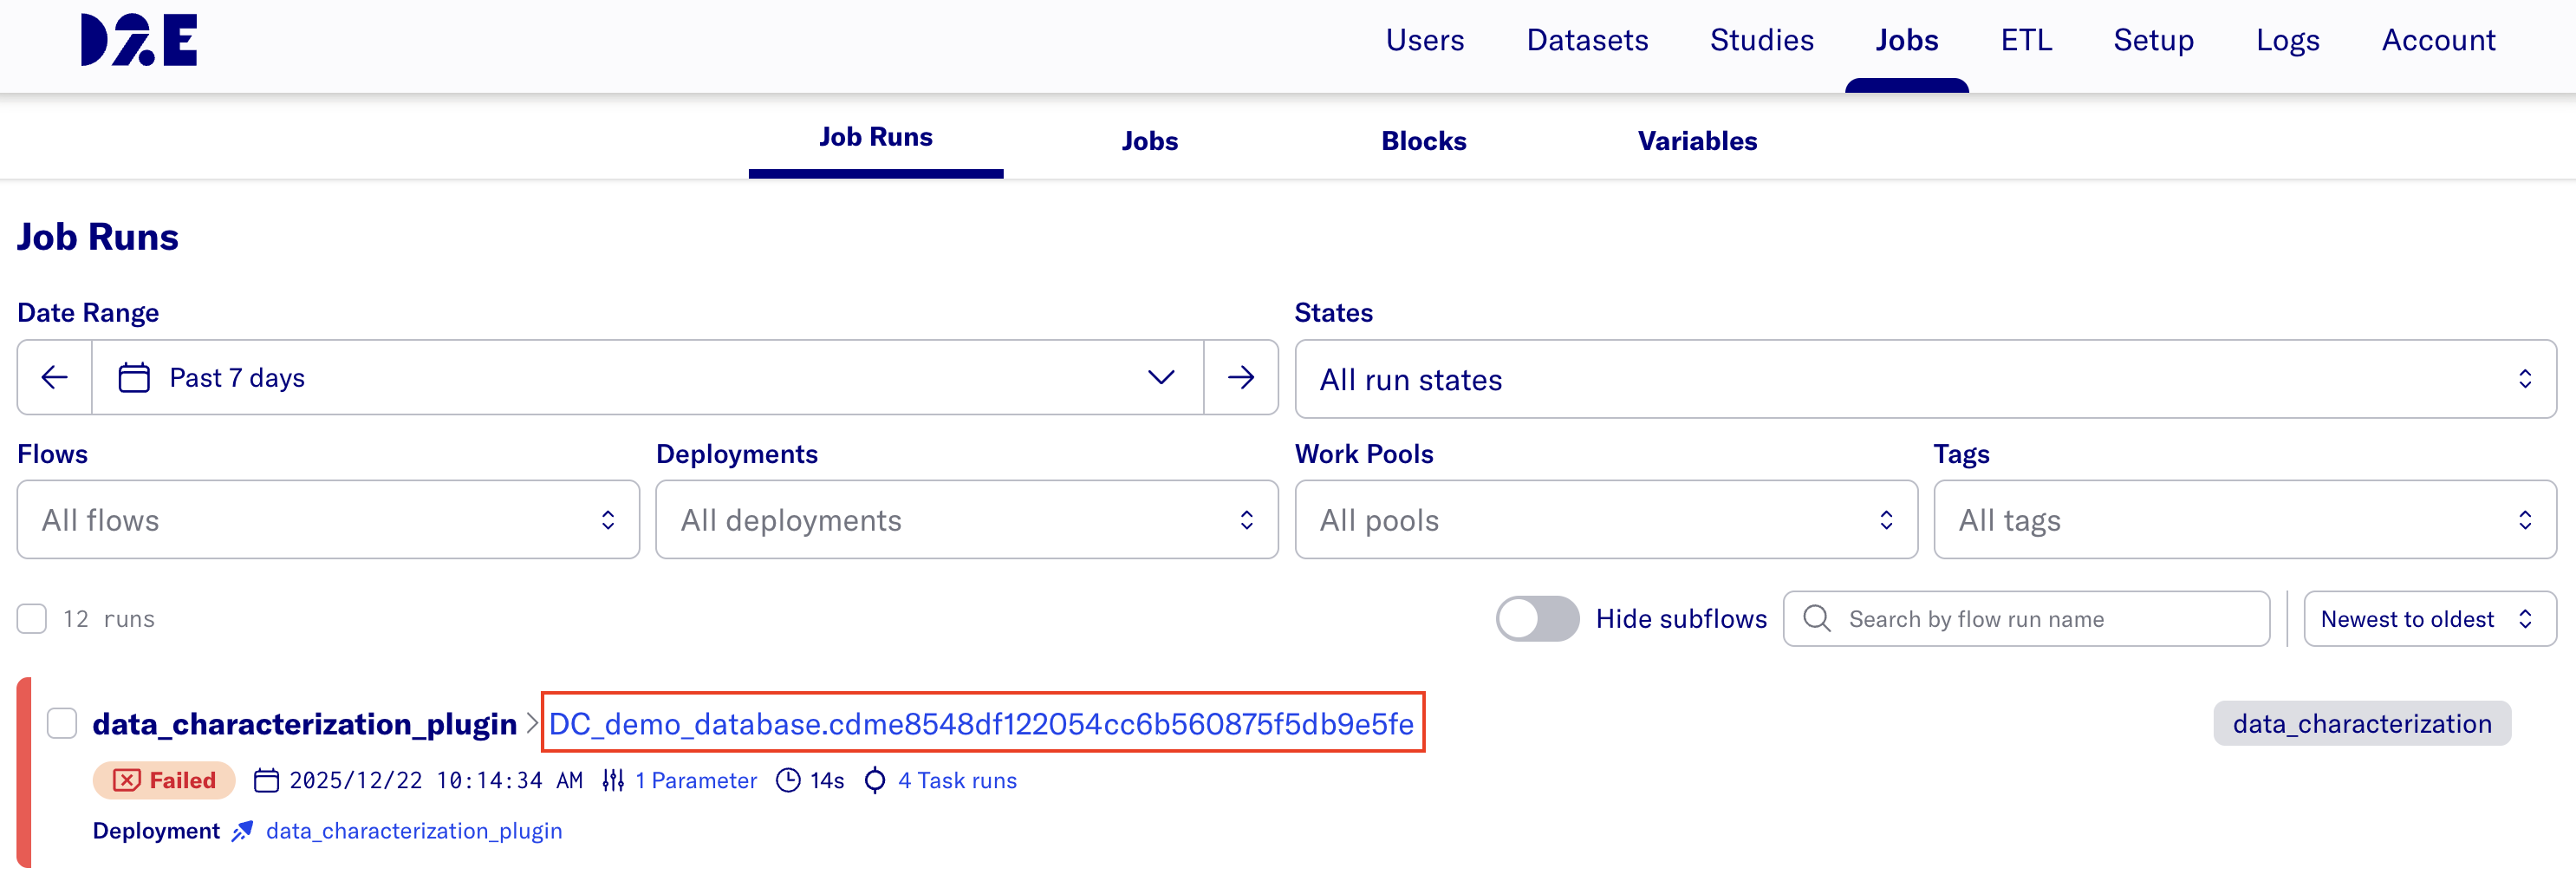Check the select-all runs checkbox
The height and width of the screenshot is (881, 2576).
pyautogui.click(x=32, y=619)
